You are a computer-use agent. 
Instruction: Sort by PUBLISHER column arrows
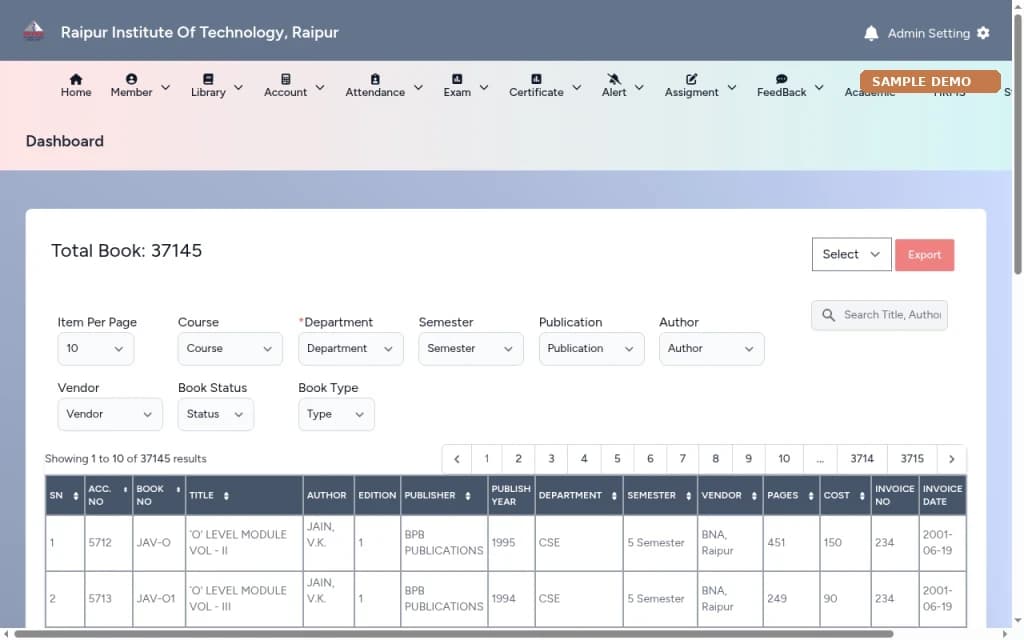pos(468,496)
